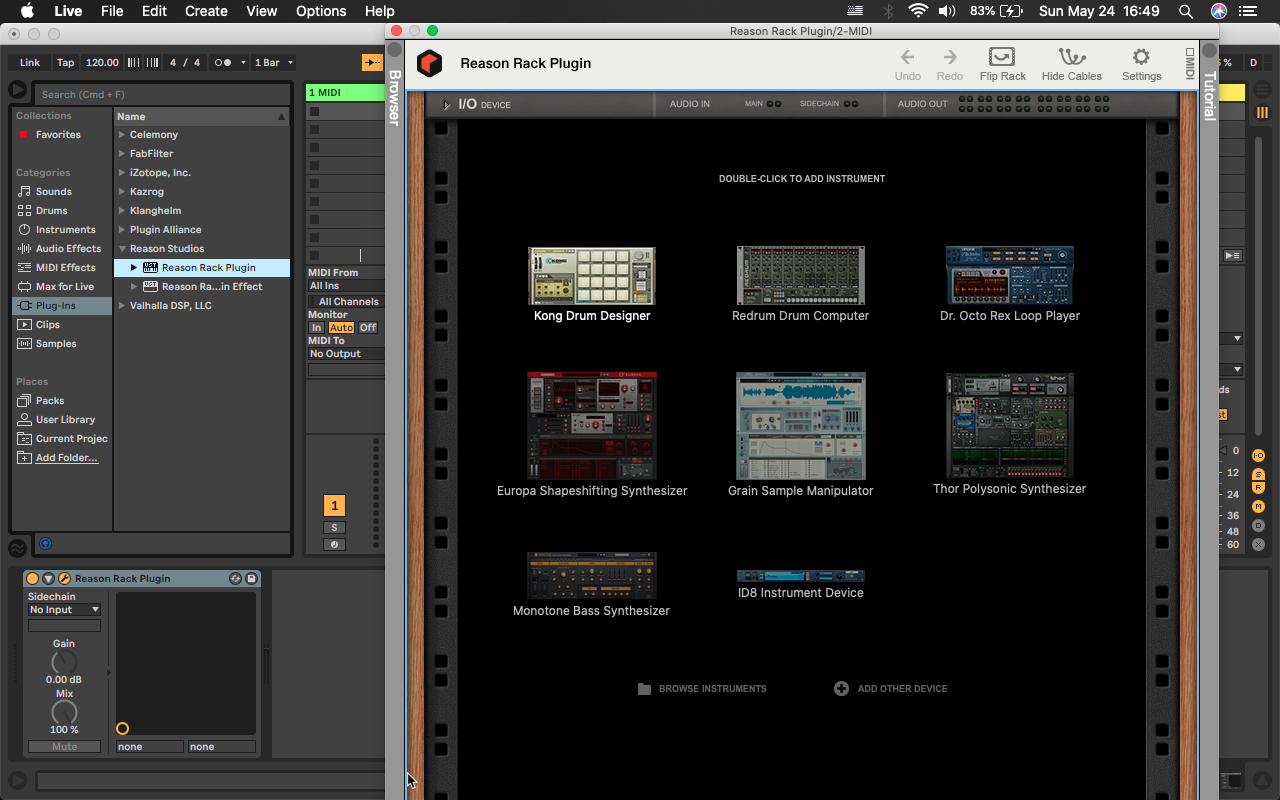Collapse the Reason Studios folder
The height and width of the screenshot is (800, 1280).
[x=122, y=249]
